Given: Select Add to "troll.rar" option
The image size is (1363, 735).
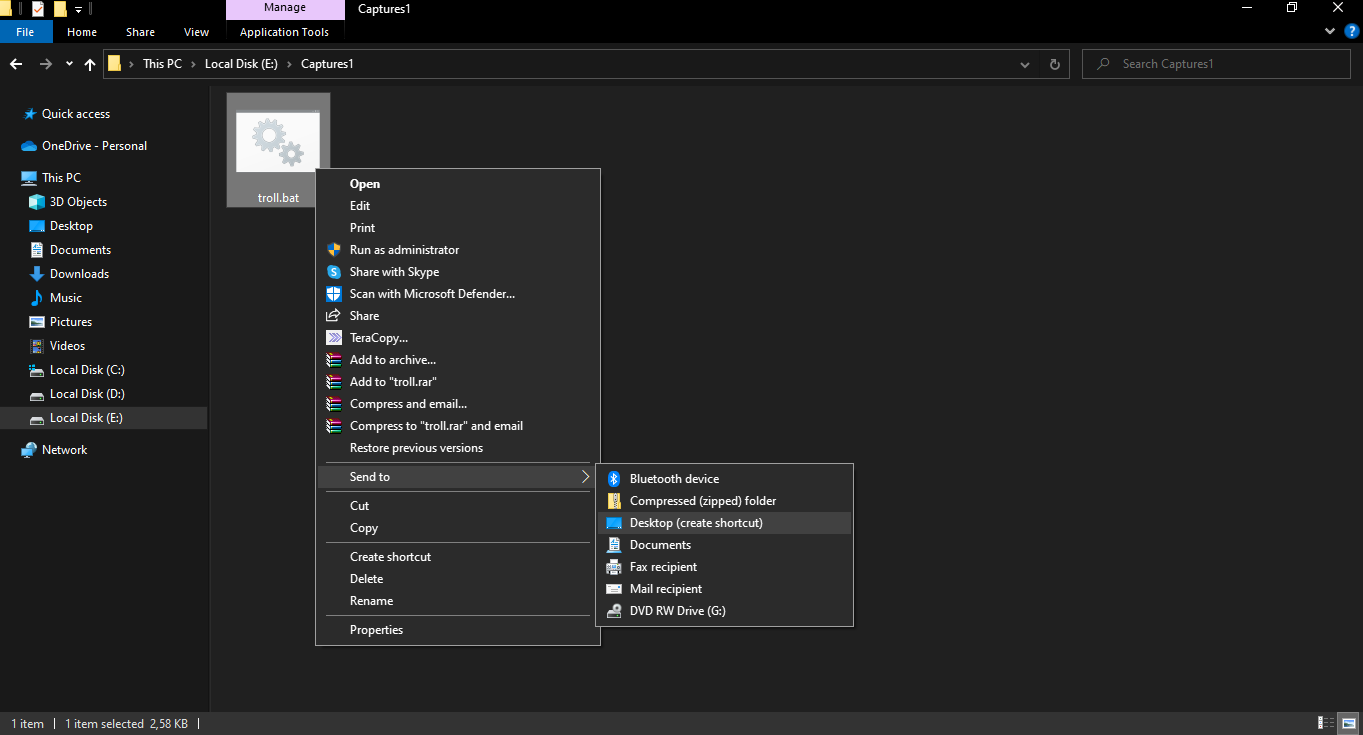Looking at the screenshot, I should click(x=458, y=382).
